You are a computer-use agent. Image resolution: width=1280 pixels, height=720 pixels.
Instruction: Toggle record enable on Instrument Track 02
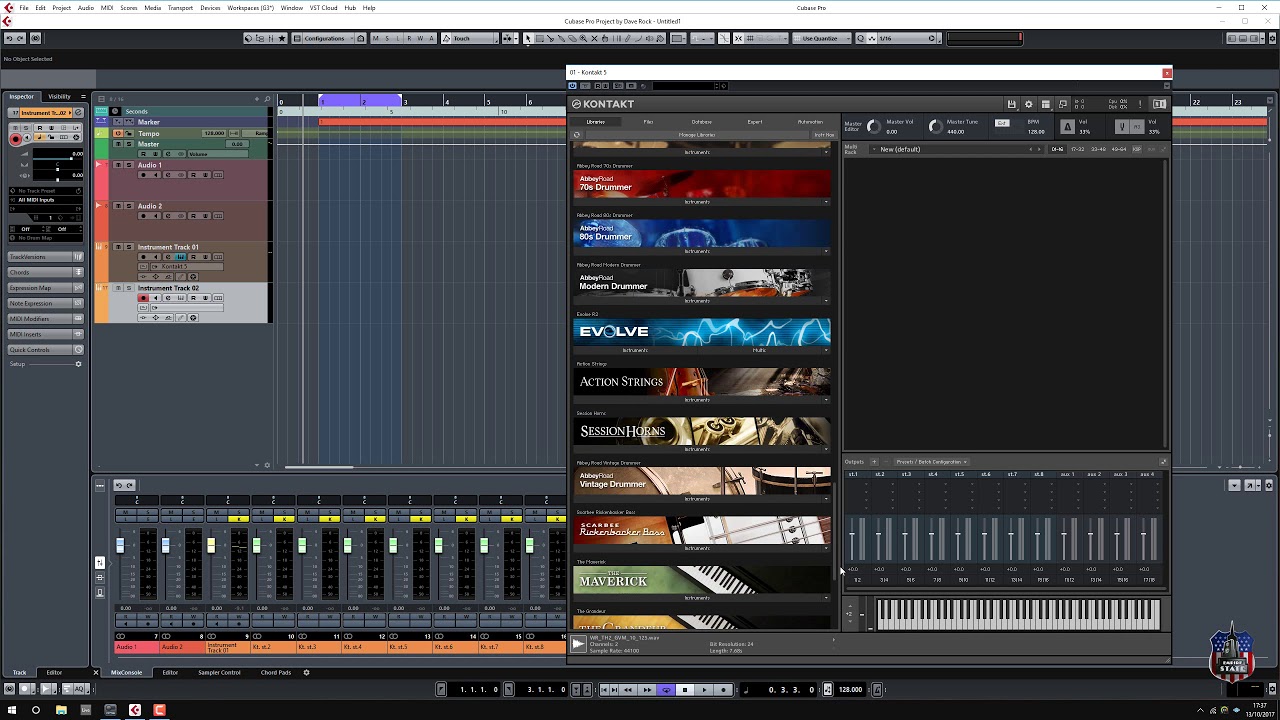click(143, 298)
